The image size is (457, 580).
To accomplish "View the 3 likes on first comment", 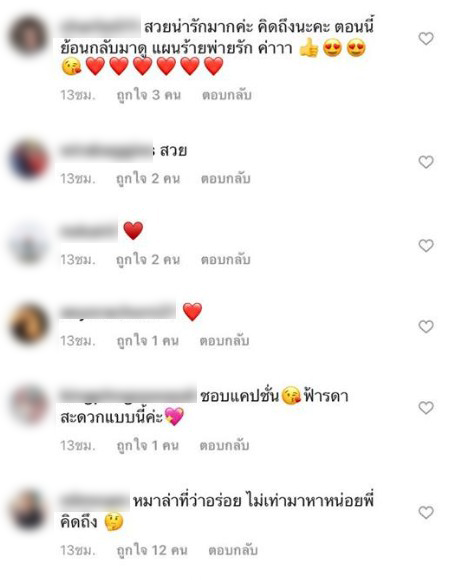I will pos(149,95).
